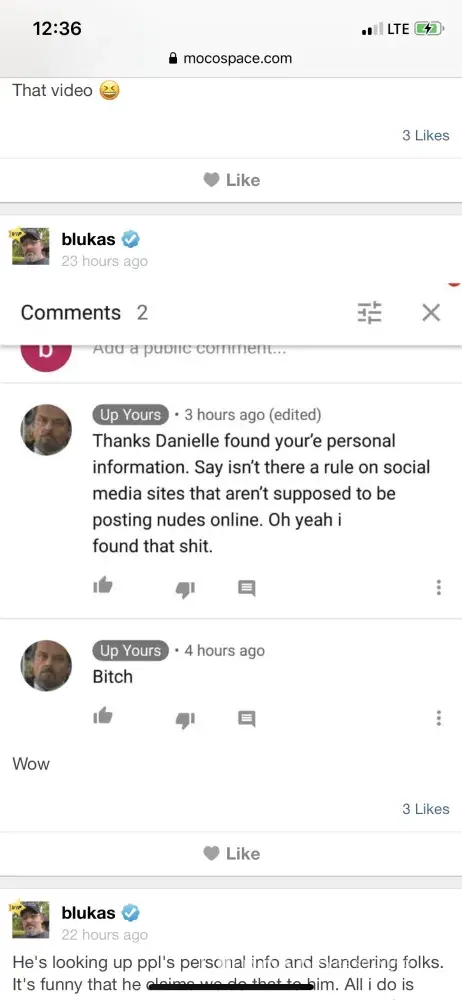Screen dimensions: 462x1000
Task: Thumbs up the 'Thanks Danielle' comment
Action: [x=103, y=585]
